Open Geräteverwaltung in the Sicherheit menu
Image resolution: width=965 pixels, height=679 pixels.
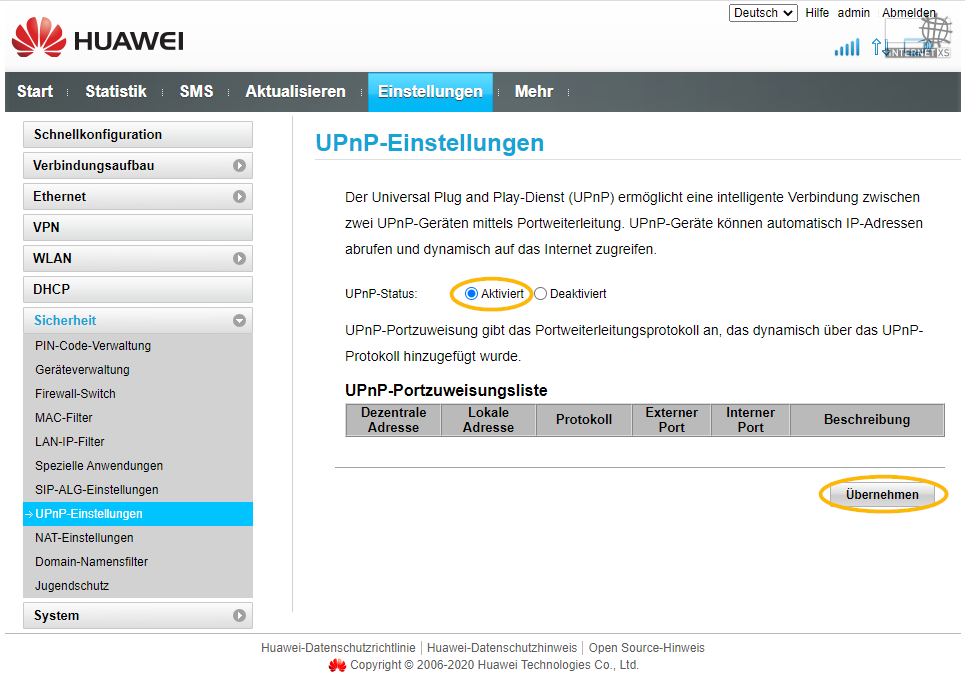click(x=82, y=370)
